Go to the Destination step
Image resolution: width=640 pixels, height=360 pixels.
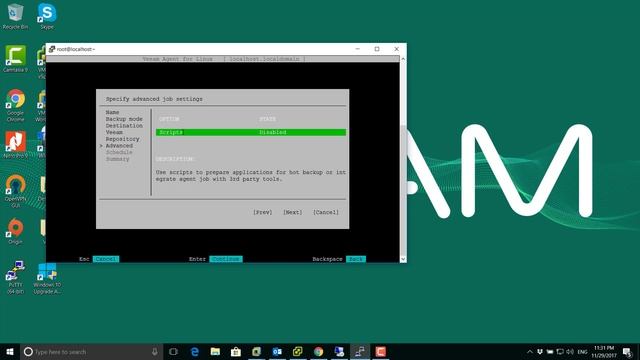124,126
